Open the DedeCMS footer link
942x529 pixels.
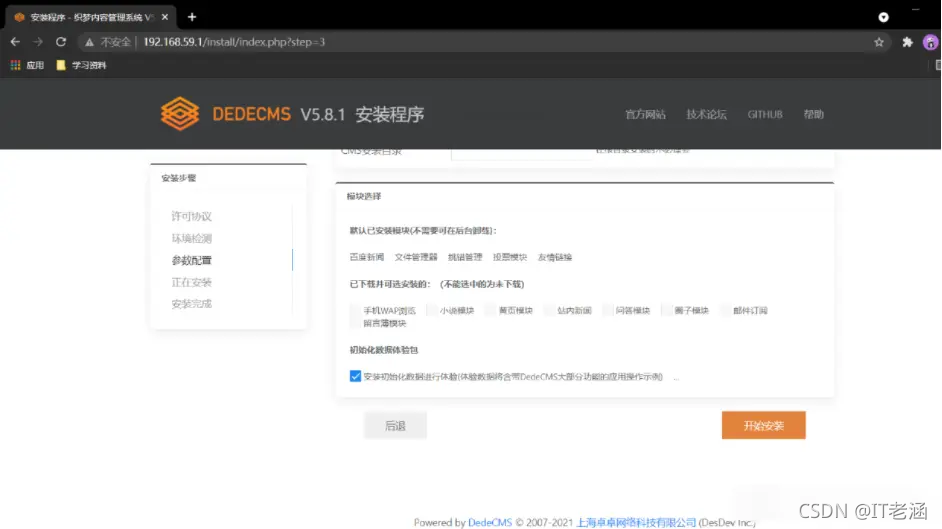[490, 522]
